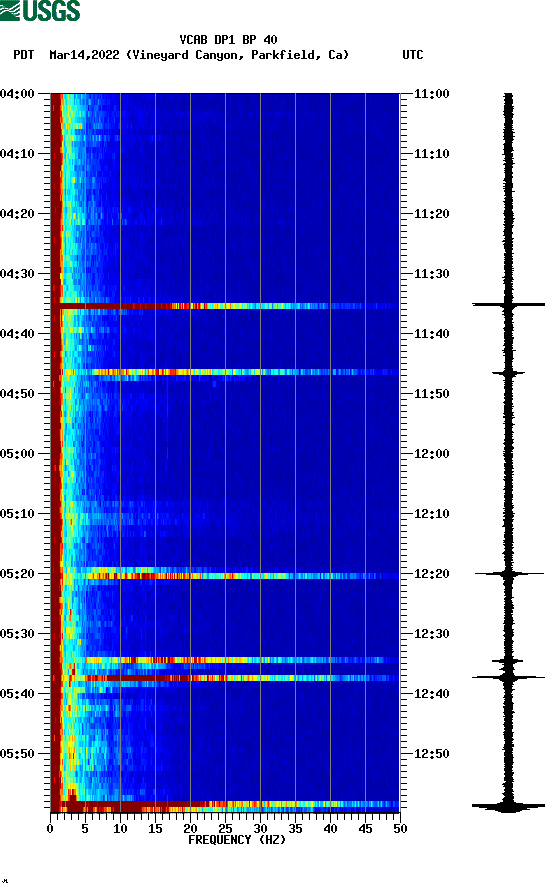
Task: Click the spectrogram event band near 05:37
Action: 225,678
